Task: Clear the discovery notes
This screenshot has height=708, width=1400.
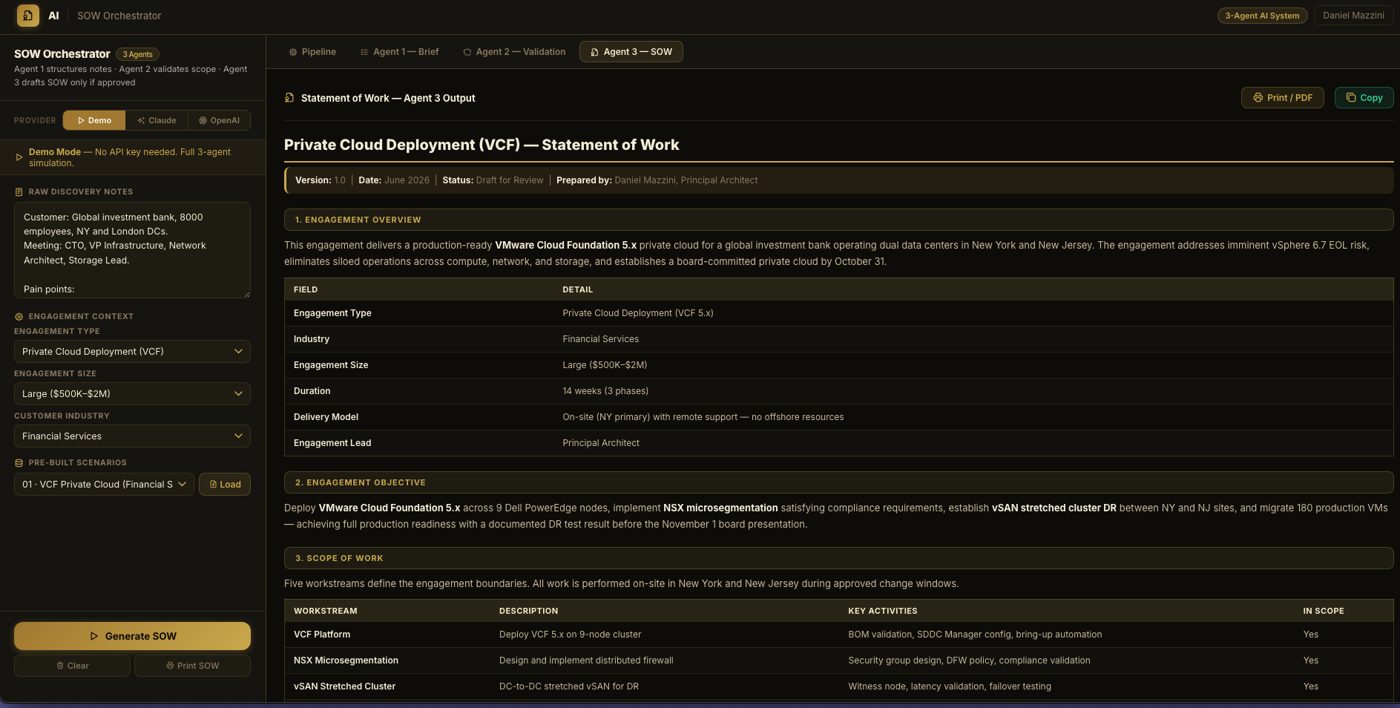Action: pyautogui.click(x=72, y=665)
